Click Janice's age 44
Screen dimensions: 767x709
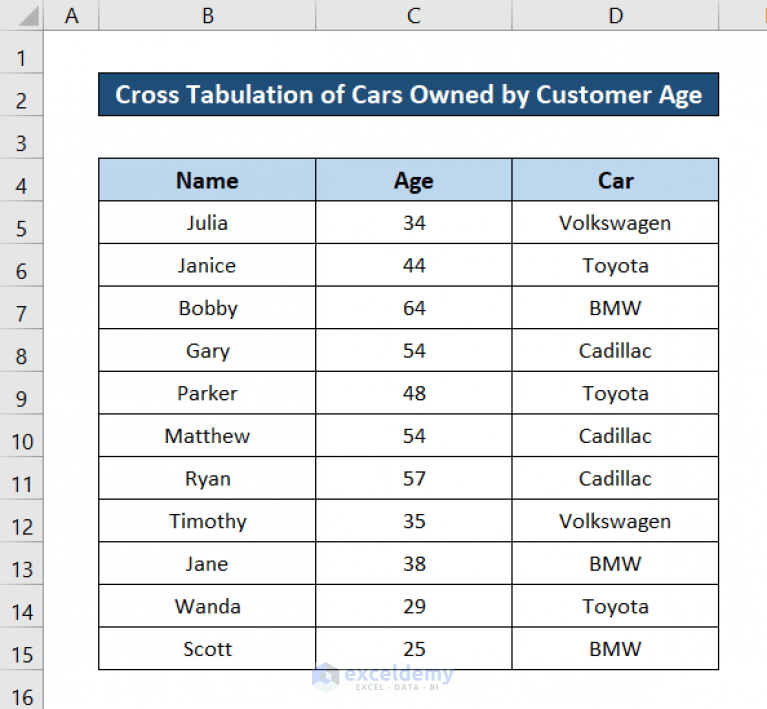(414, 265)
